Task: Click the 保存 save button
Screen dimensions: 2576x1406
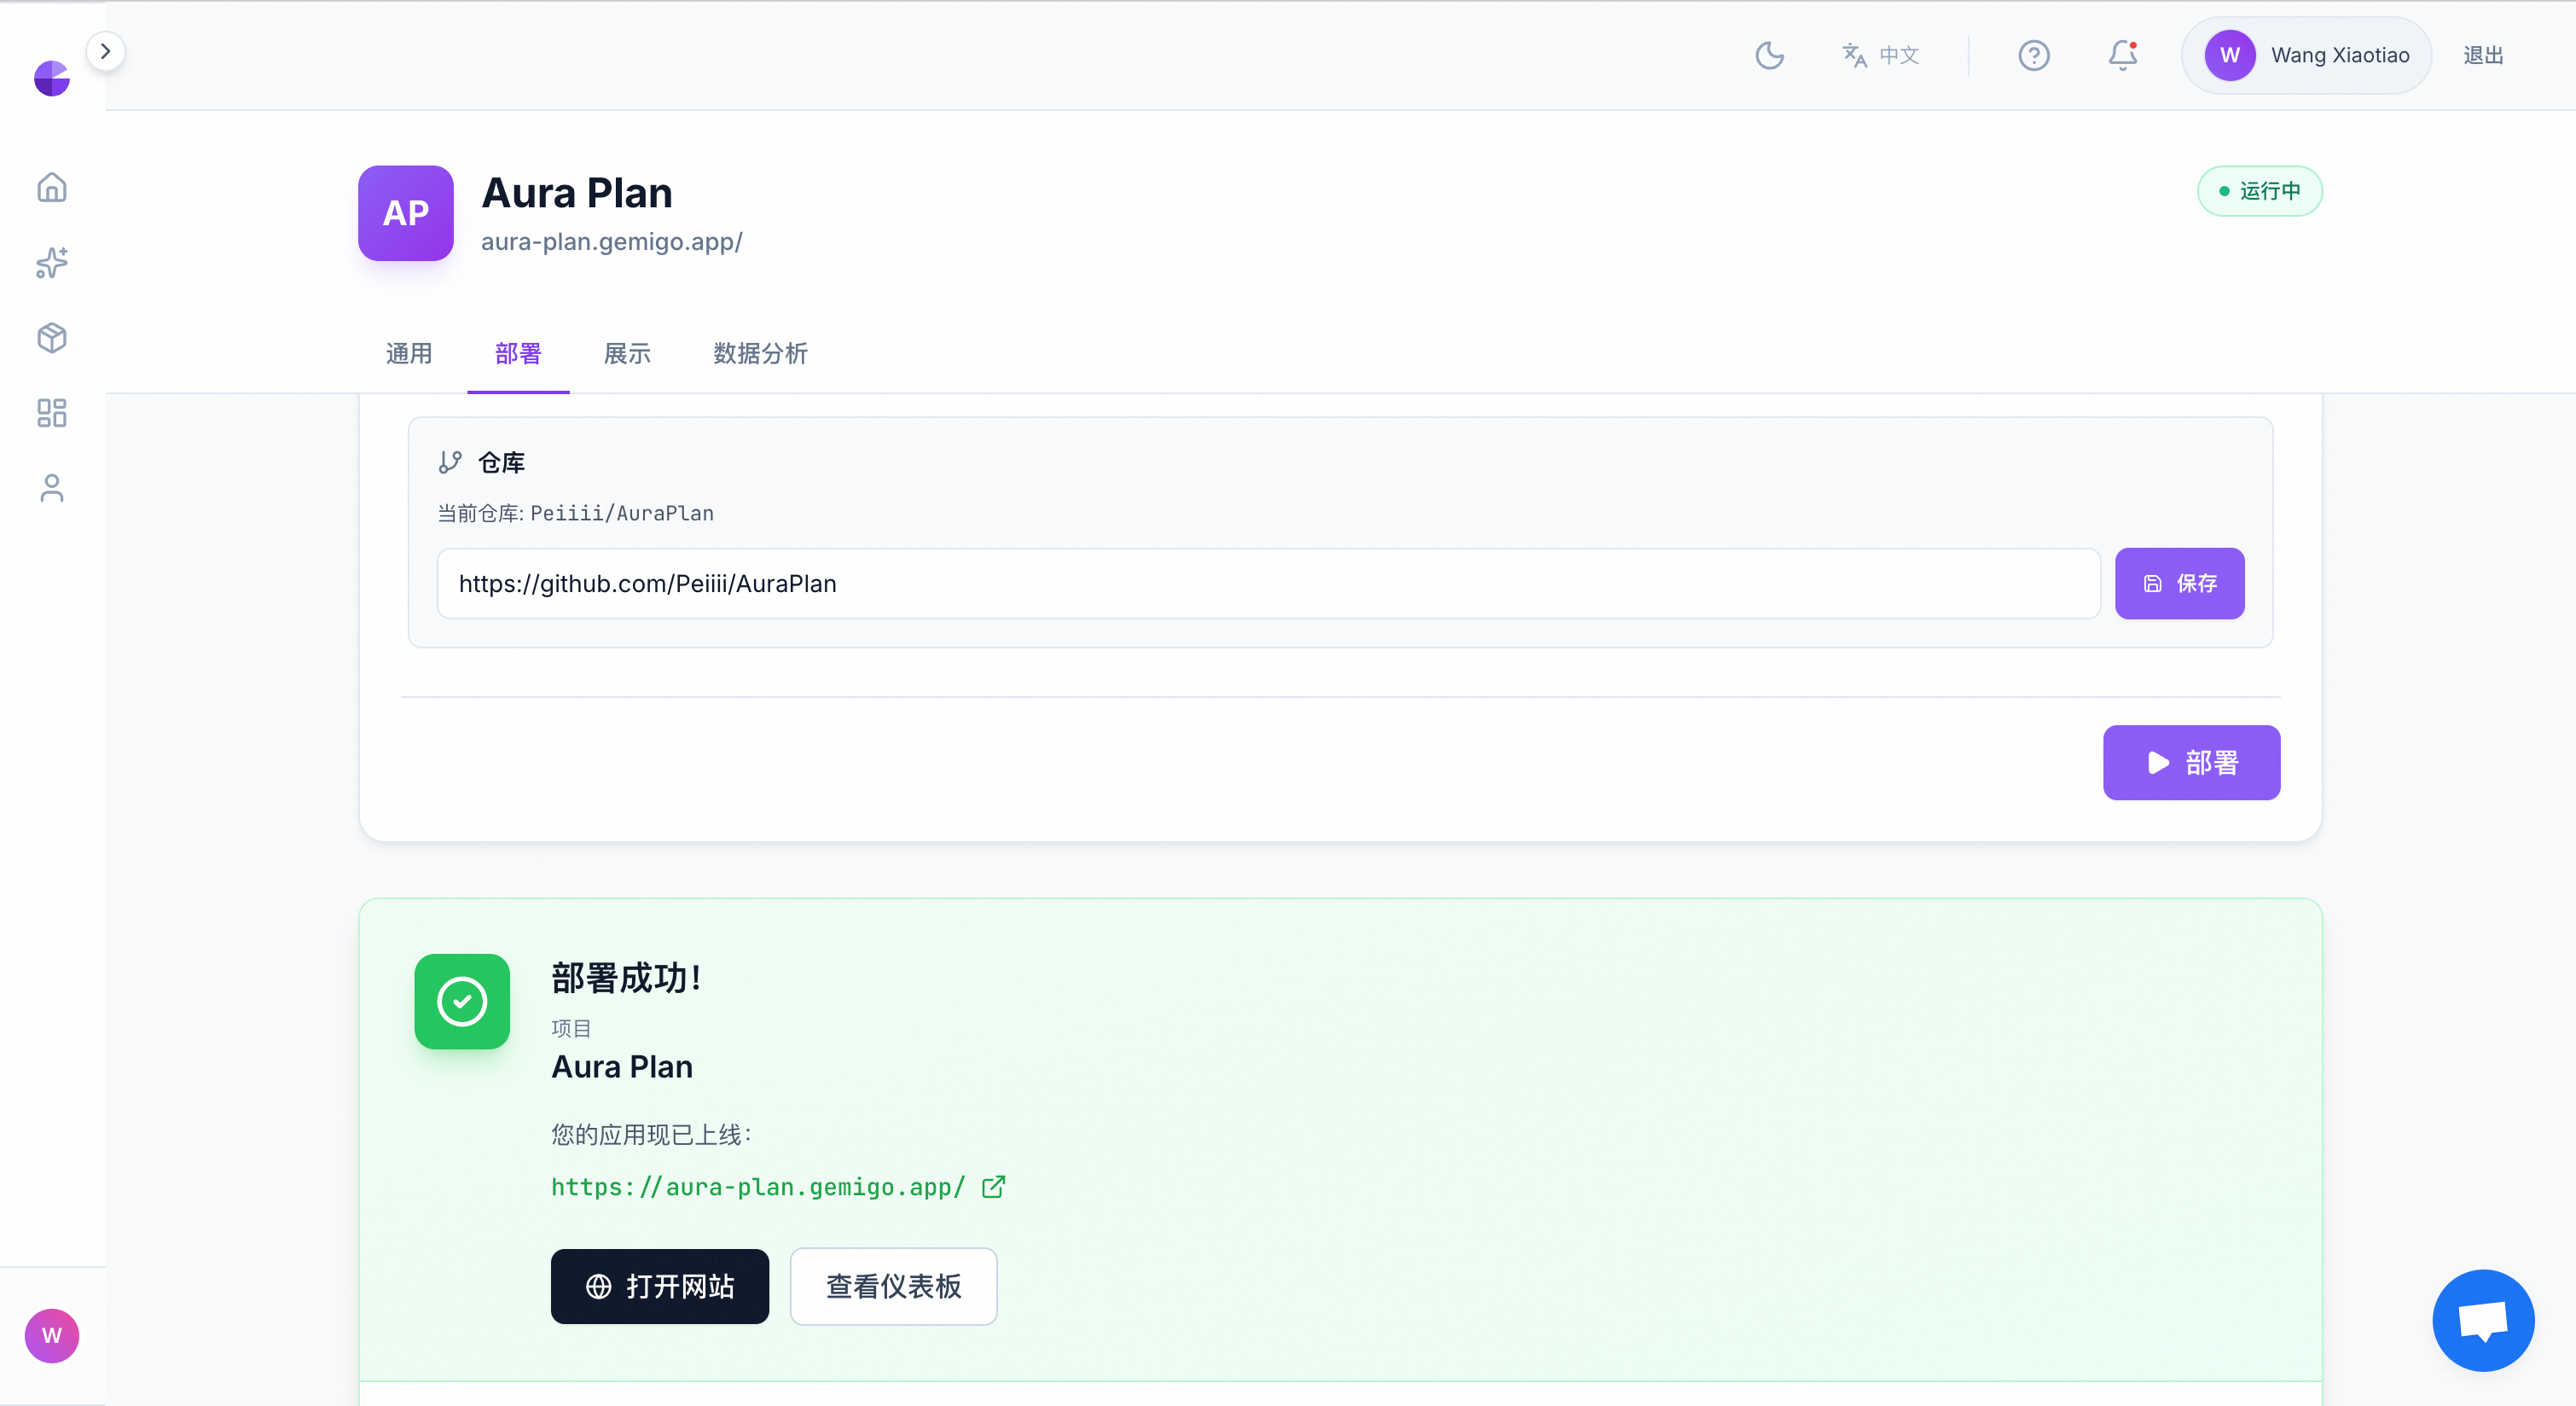Action: pos(2179,583)
